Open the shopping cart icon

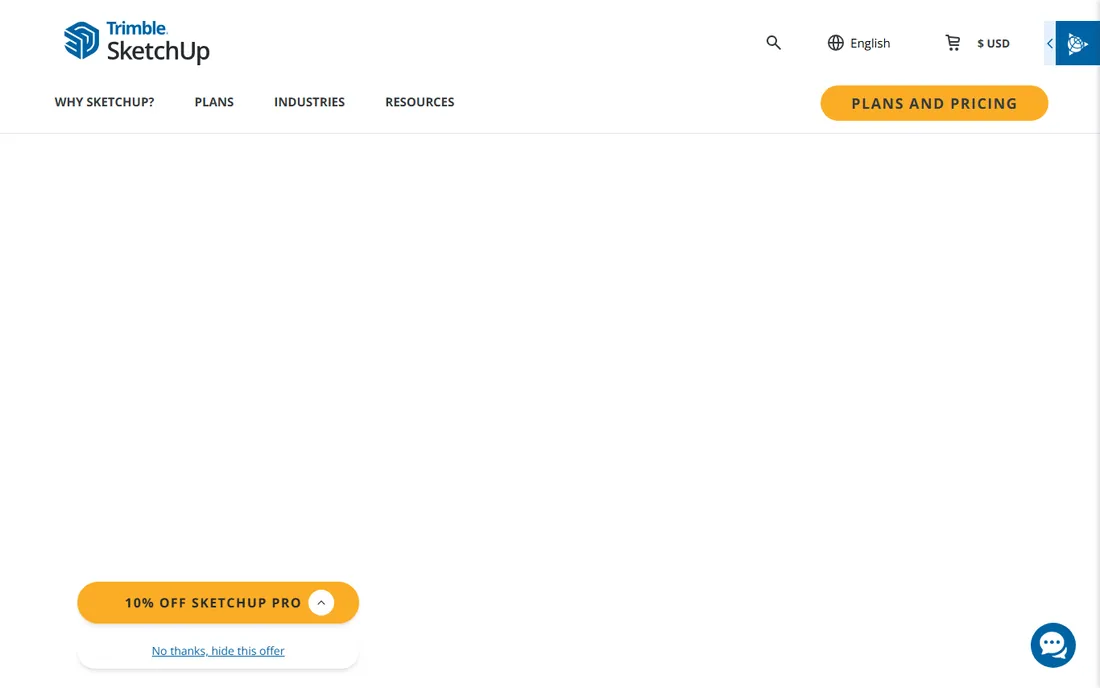pos(953,43)
